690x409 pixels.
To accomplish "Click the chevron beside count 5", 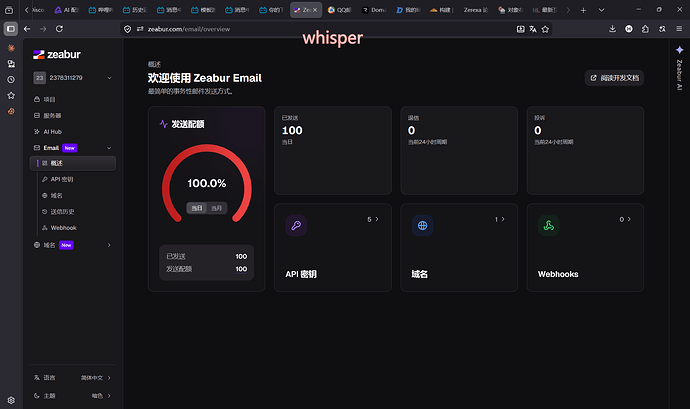I will [377, 219].
